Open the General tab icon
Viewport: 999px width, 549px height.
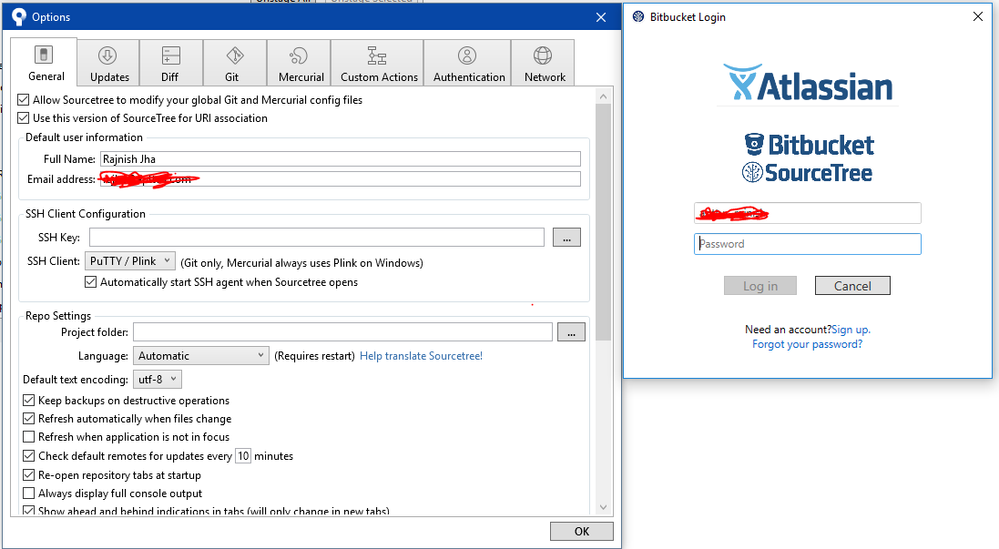click(43, 55)
